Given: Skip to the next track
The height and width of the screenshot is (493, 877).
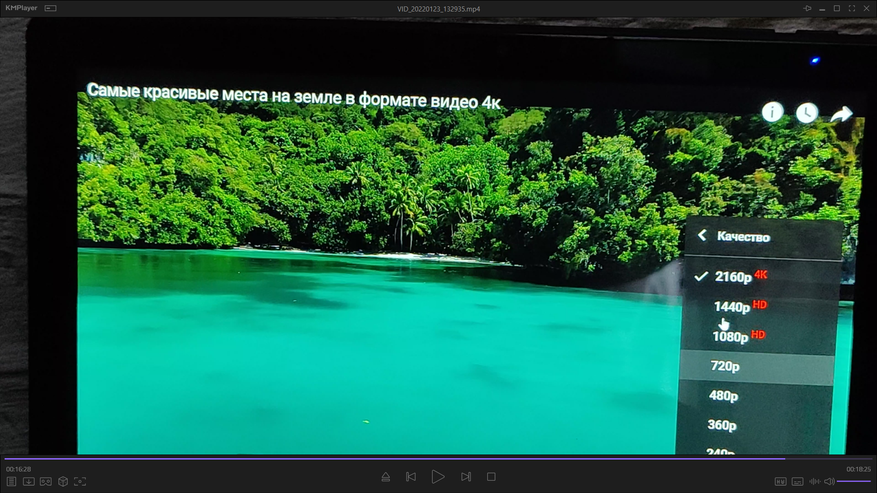Looking at the screenshot, I should [x=466, y=477].
